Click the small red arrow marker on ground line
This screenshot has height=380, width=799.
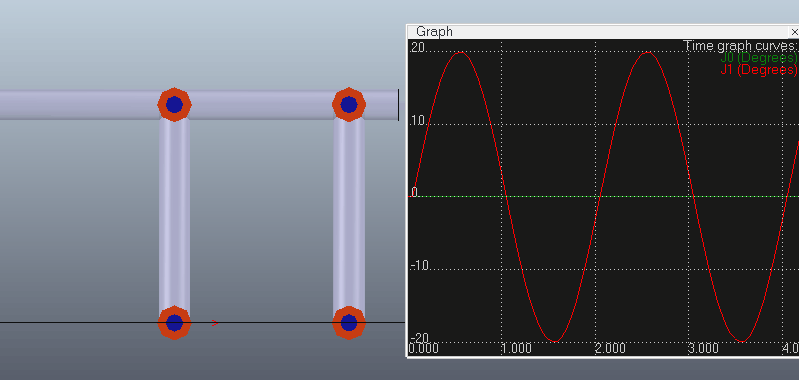click(x=215, y=322)
